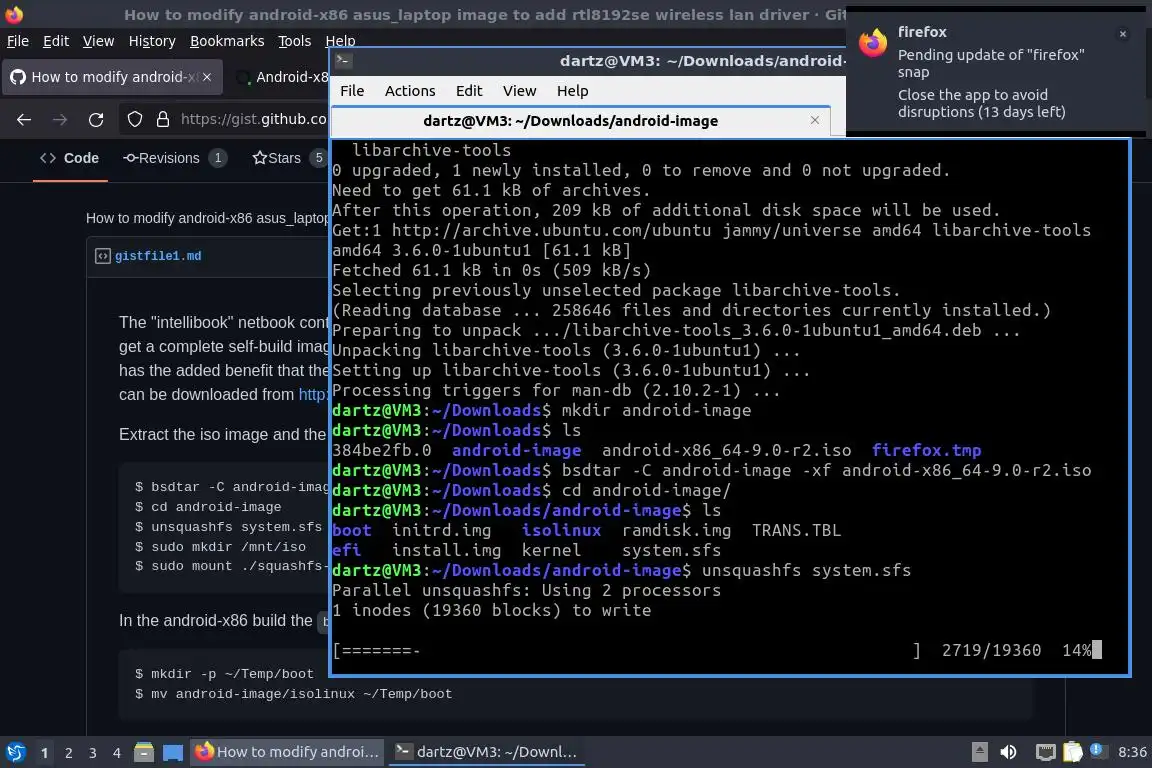Click the terminal window title icon

point(343,61)
